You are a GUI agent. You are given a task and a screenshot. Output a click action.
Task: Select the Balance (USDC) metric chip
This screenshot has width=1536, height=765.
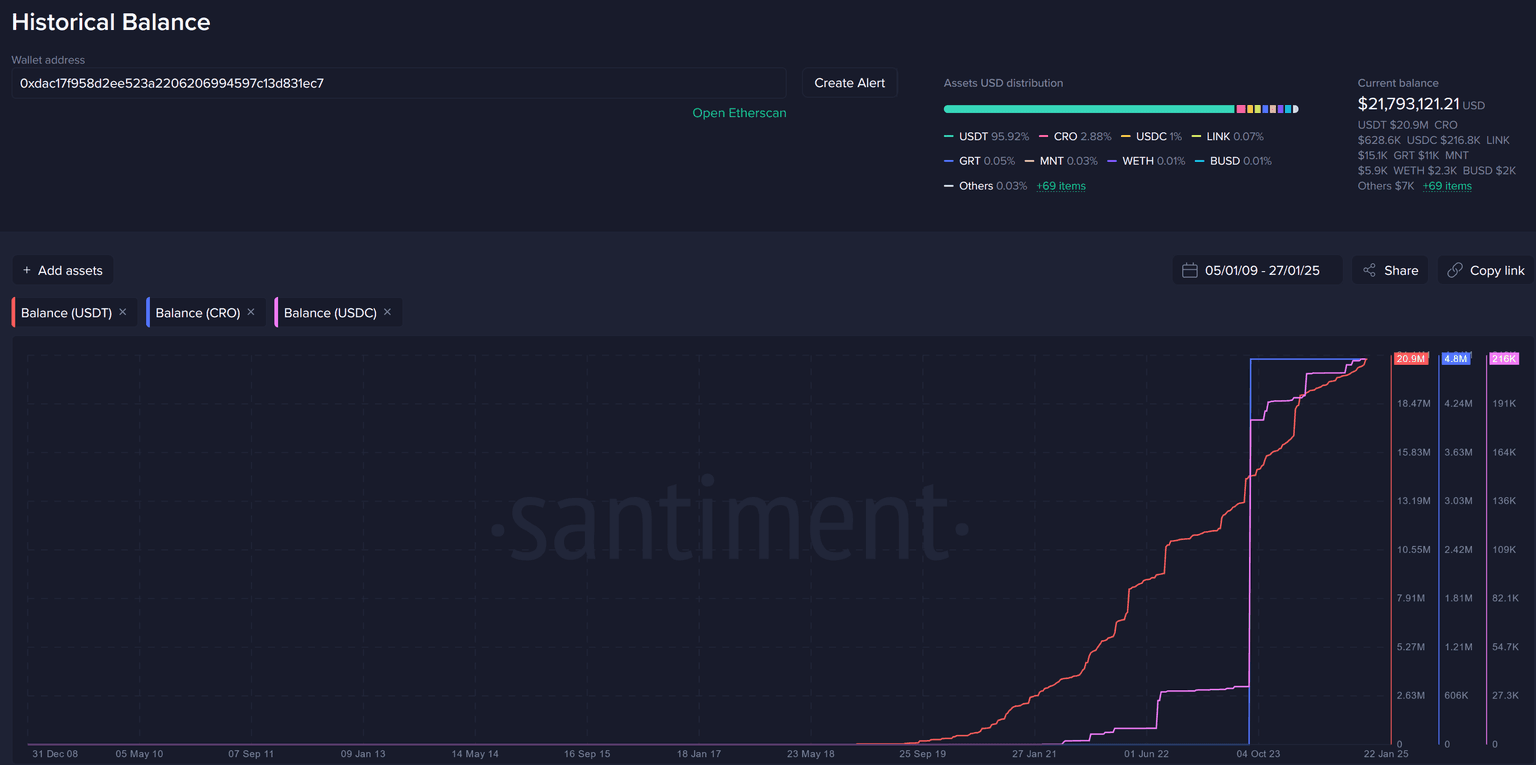coord(330,313)
